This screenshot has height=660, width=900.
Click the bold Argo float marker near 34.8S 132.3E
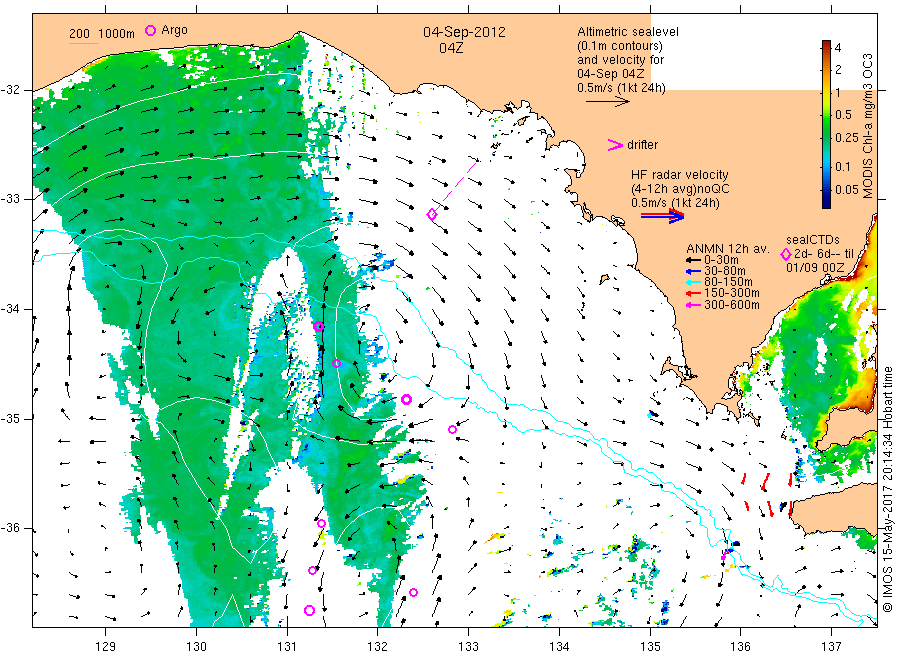pyautogui.click(x=406, y=399)
